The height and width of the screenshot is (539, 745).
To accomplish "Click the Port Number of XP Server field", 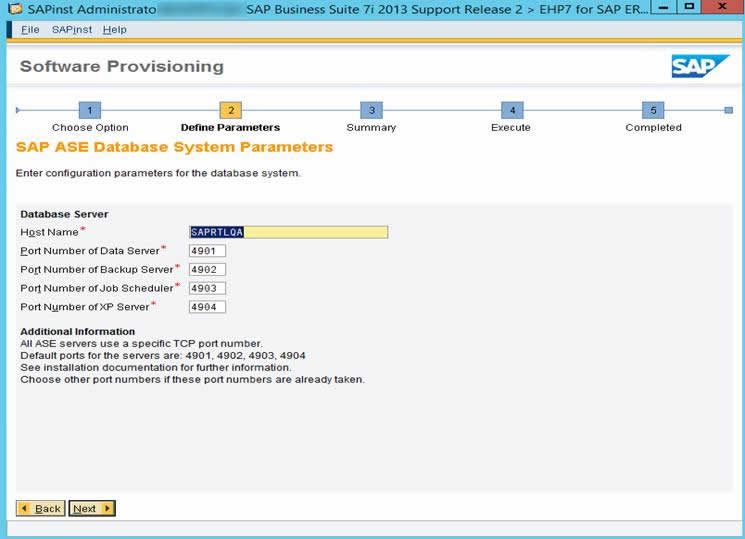I will (207, 307).
